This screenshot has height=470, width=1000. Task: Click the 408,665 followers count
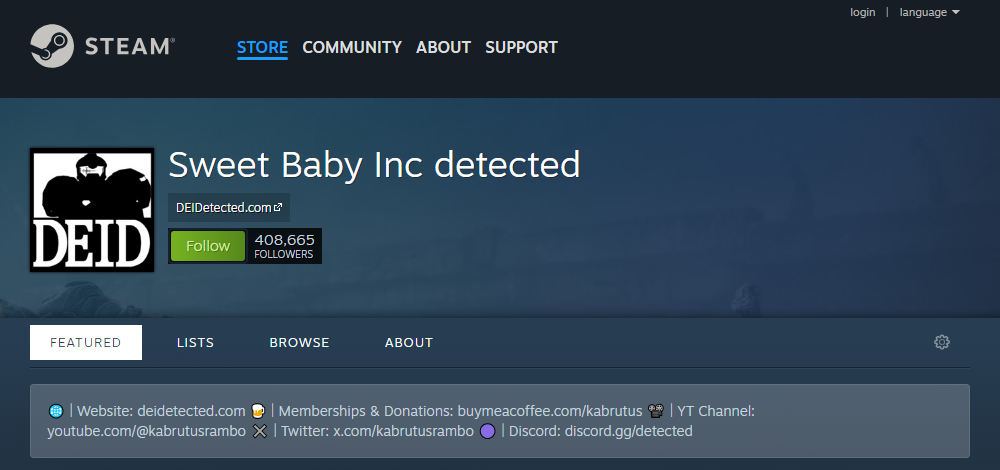(284, 246)
